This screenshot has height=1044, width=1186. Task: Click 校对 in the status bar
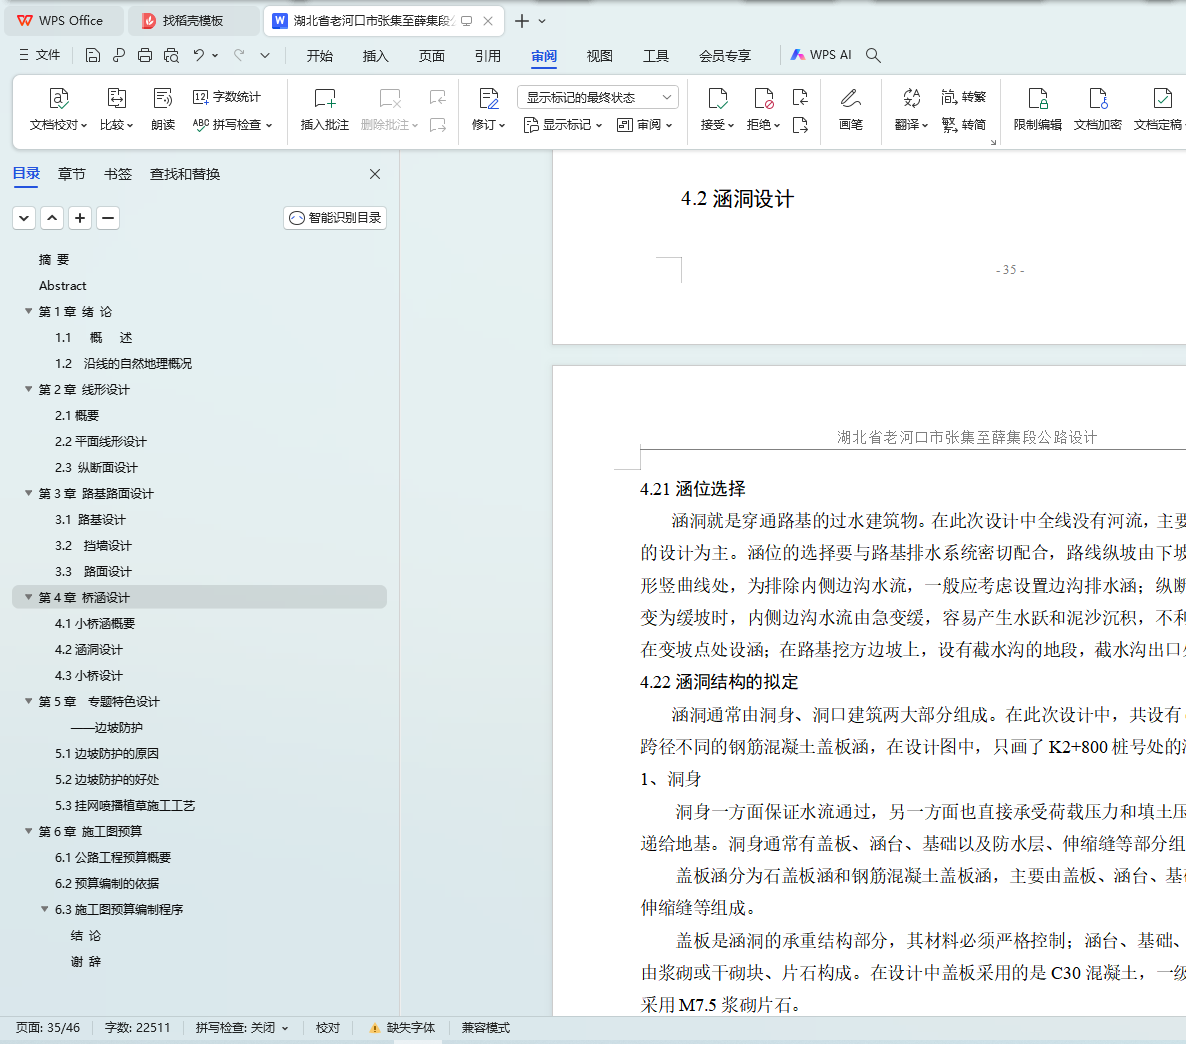(328, 1027)
